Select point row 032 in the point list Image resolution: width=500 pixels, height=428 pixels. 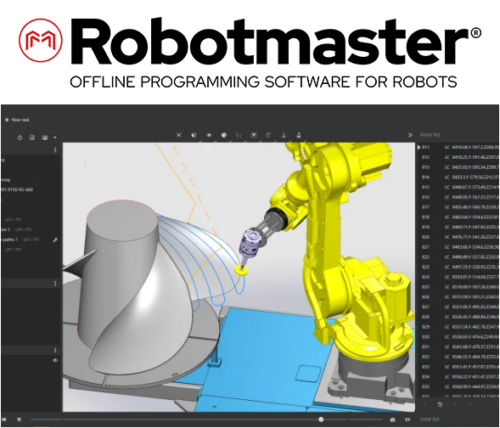pos(459,357)
